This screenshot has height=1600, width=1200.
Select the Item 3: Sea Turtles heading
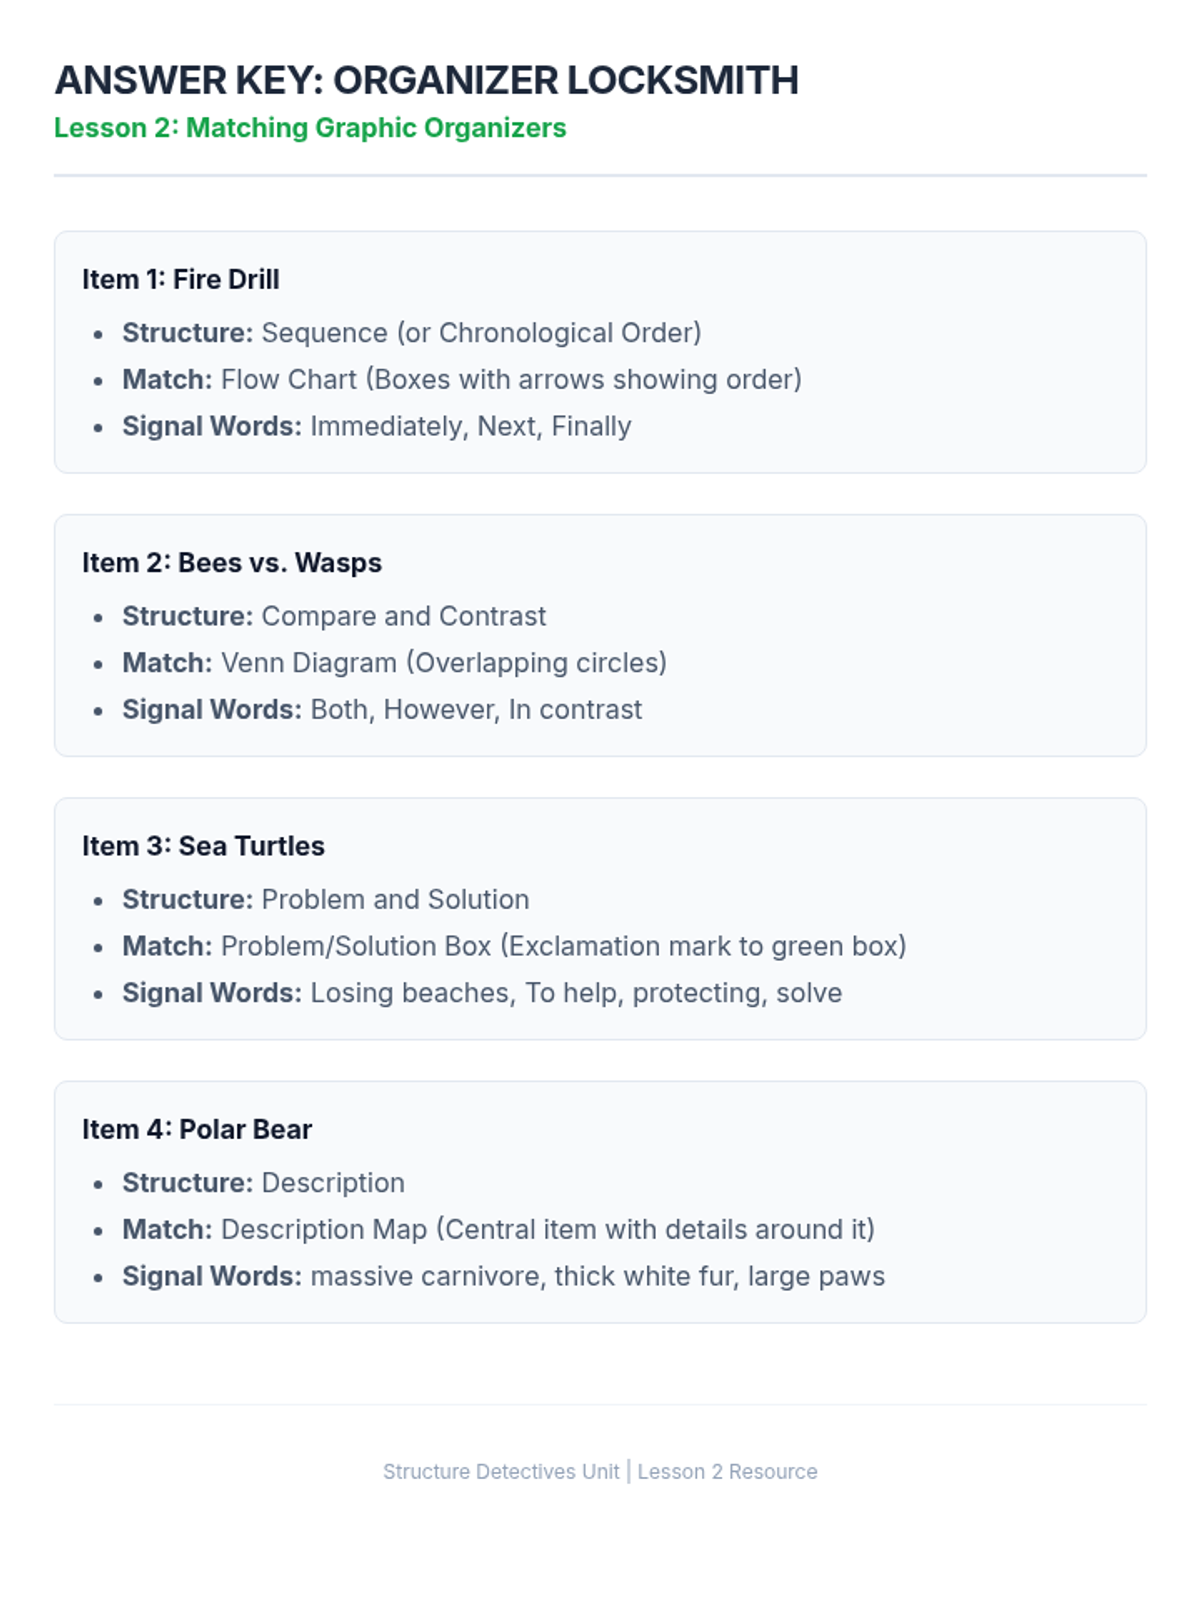tap(203, 846)
